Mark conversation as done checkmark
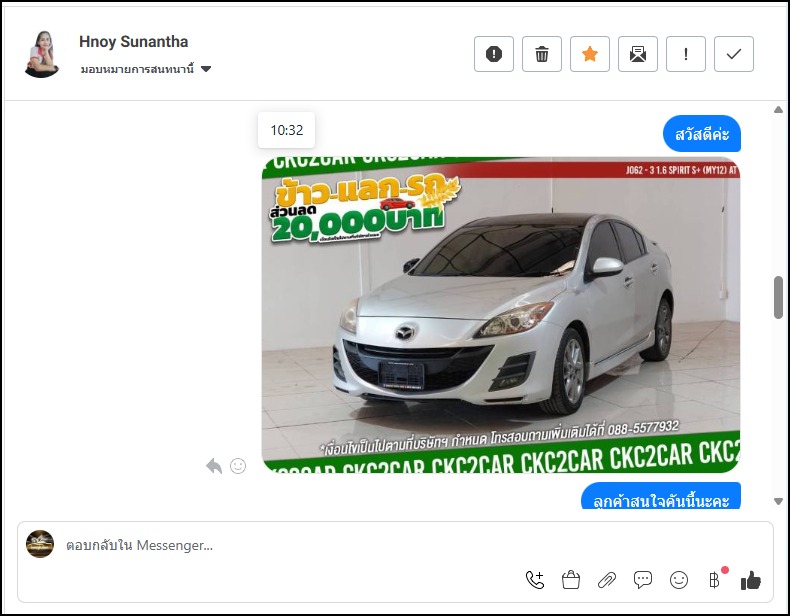790x616 pixels. (x=734, y=54)
